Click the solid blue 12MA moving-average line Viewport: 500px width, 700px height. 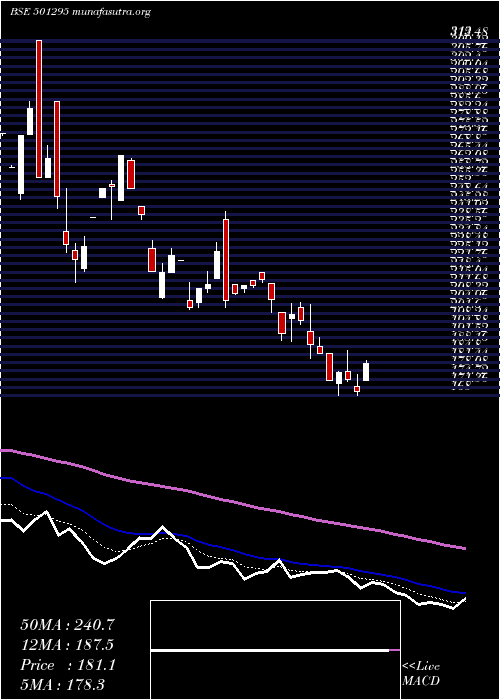(232, 548)
